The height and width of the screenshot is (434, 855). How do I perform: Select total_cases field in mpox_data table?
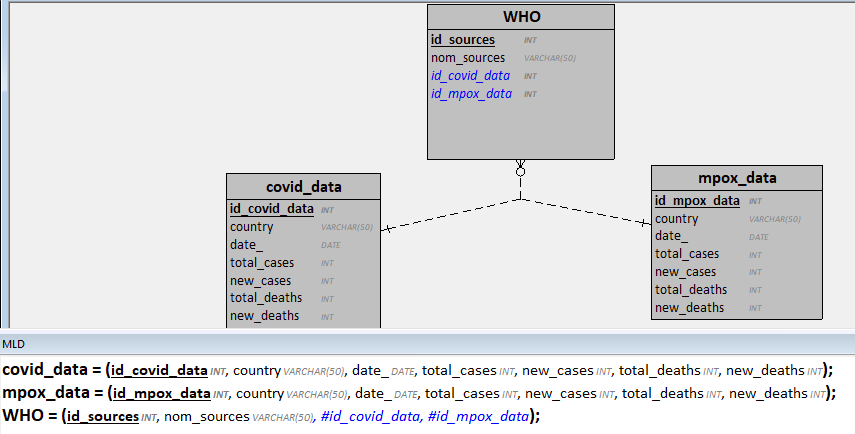(687, 254)
